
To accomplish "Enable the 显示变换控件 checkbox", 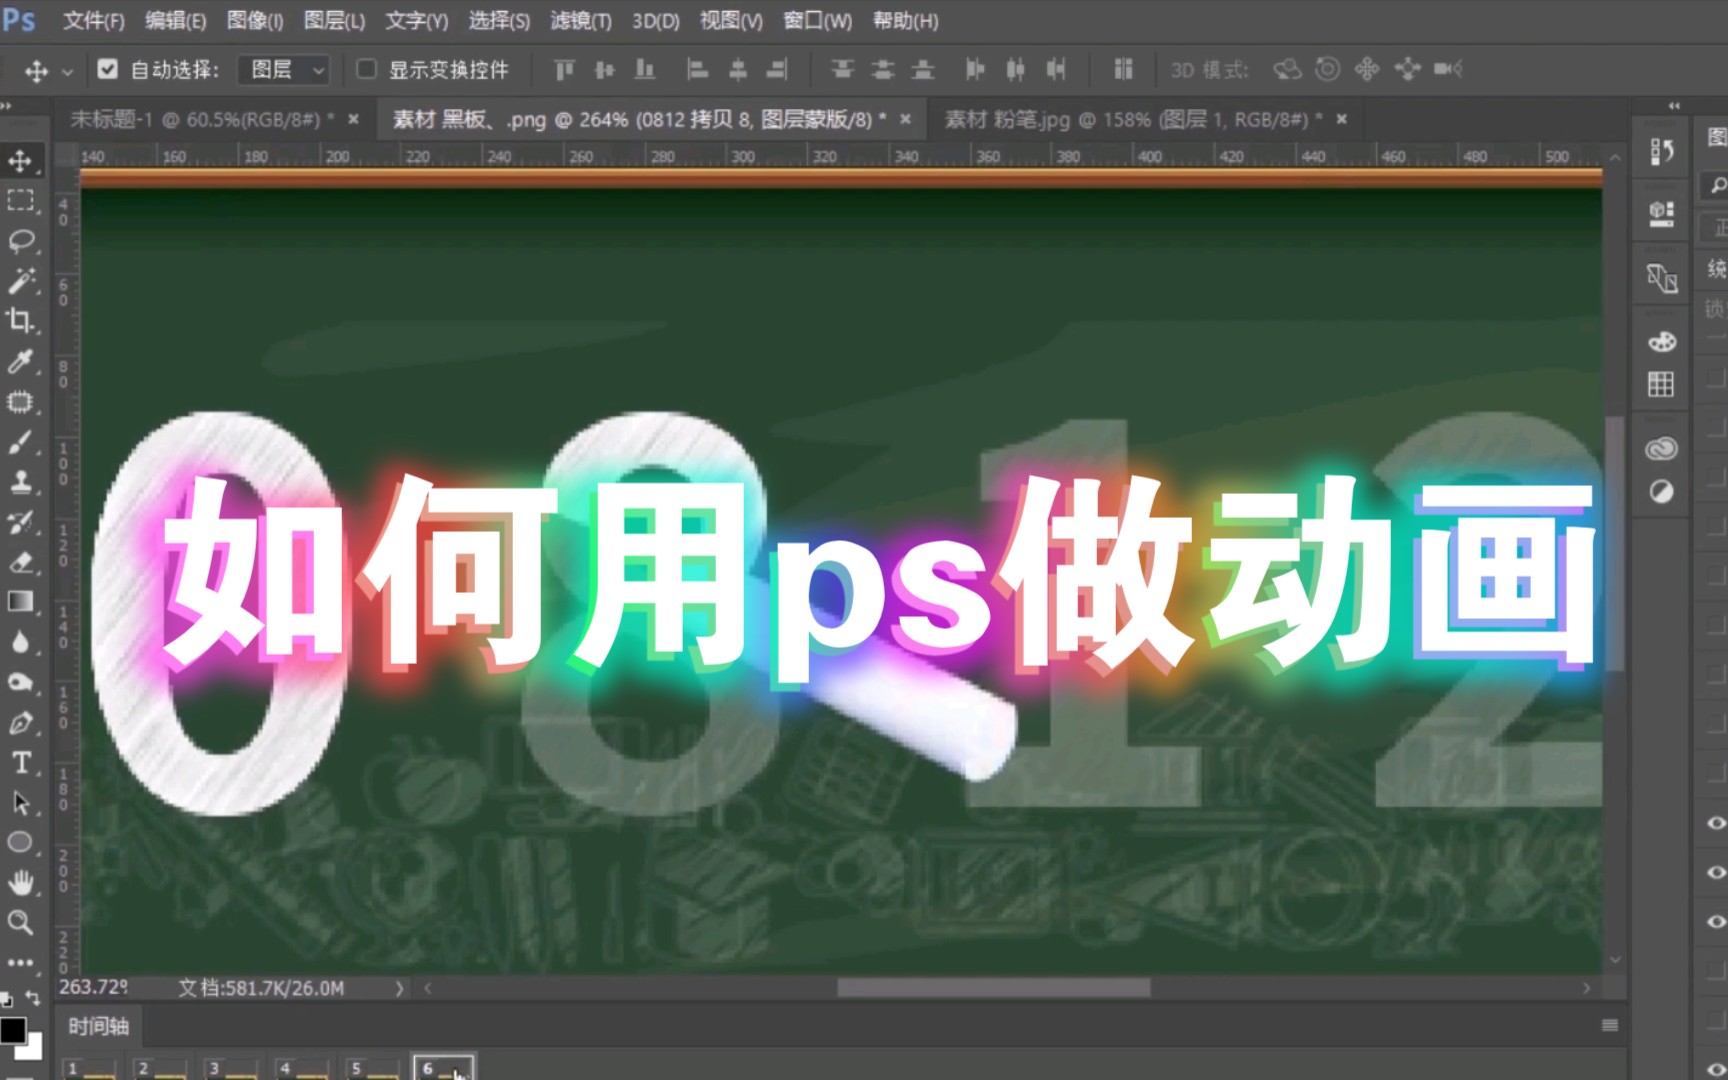I will tap(366, 69).
